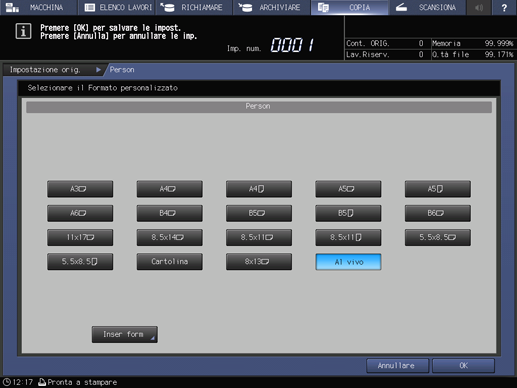The height and width of the screenshot is (388, 517).
Task: Select the COPIA tab
Action: (349, 7)
